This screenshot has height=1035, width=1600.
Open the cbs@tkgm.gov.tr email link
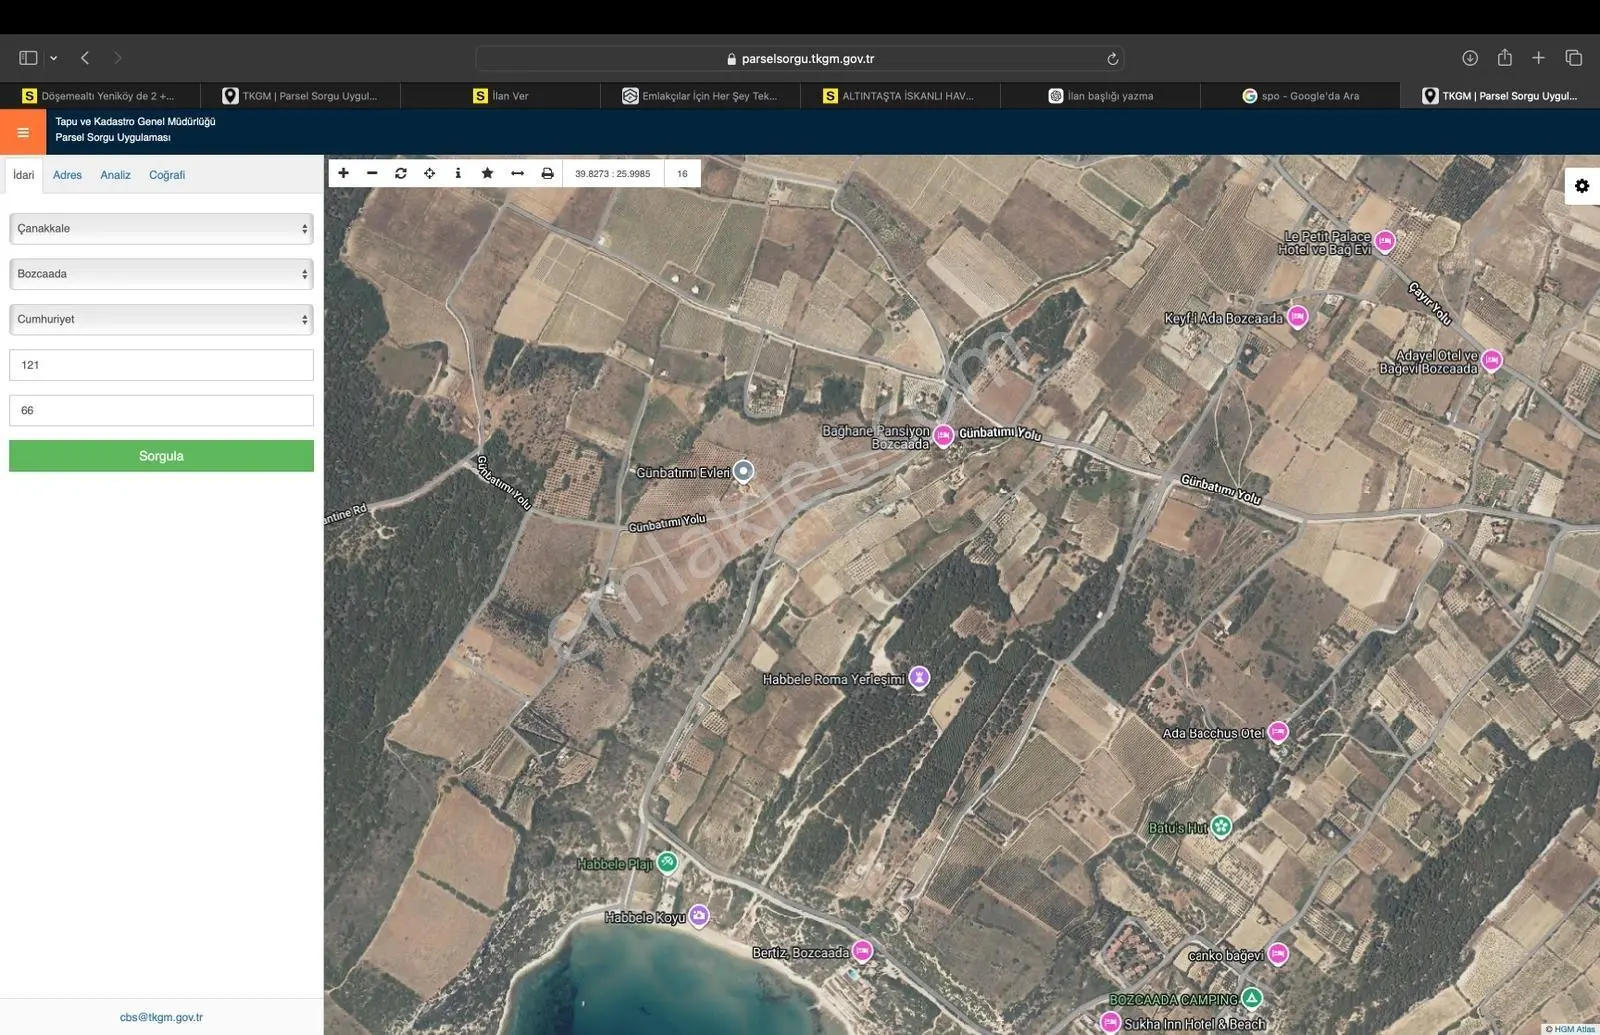tap(161, 1017)
